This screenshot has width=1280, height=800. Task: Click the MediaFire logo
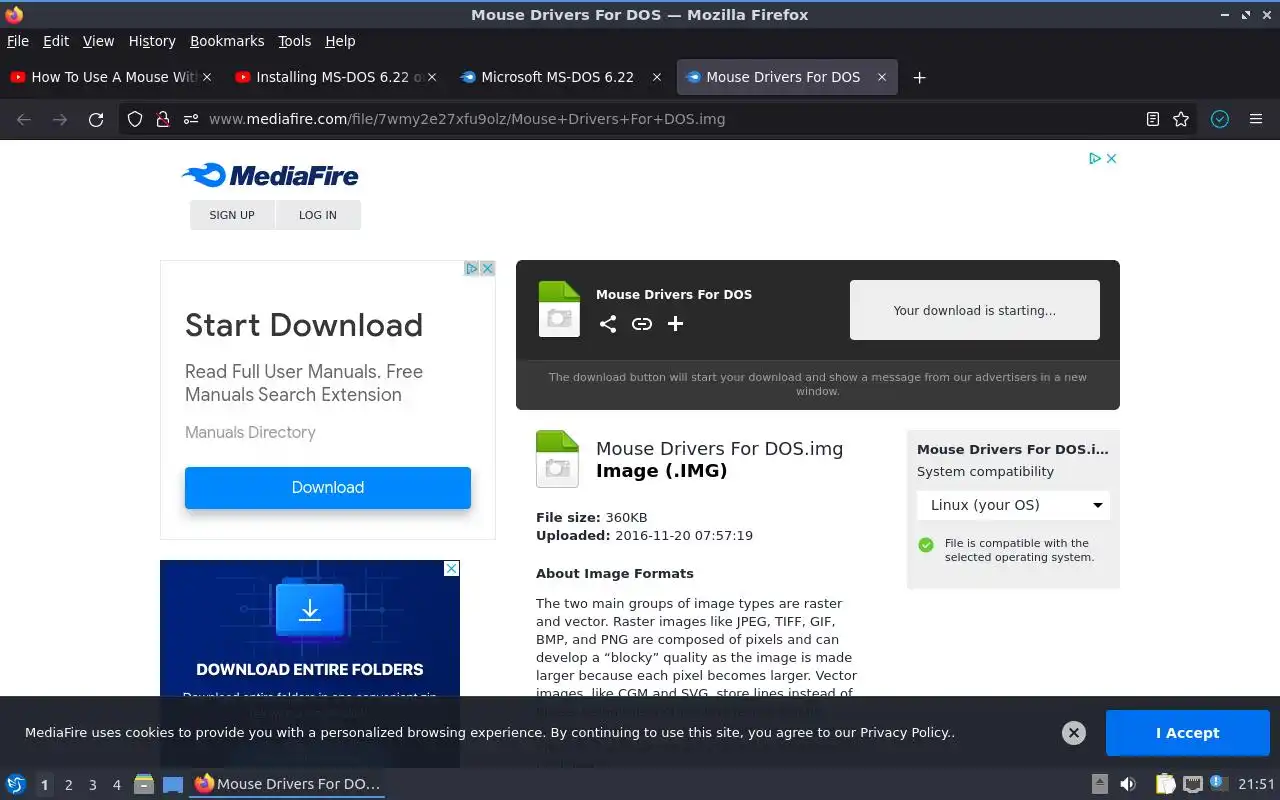click(x=270, y=175)
